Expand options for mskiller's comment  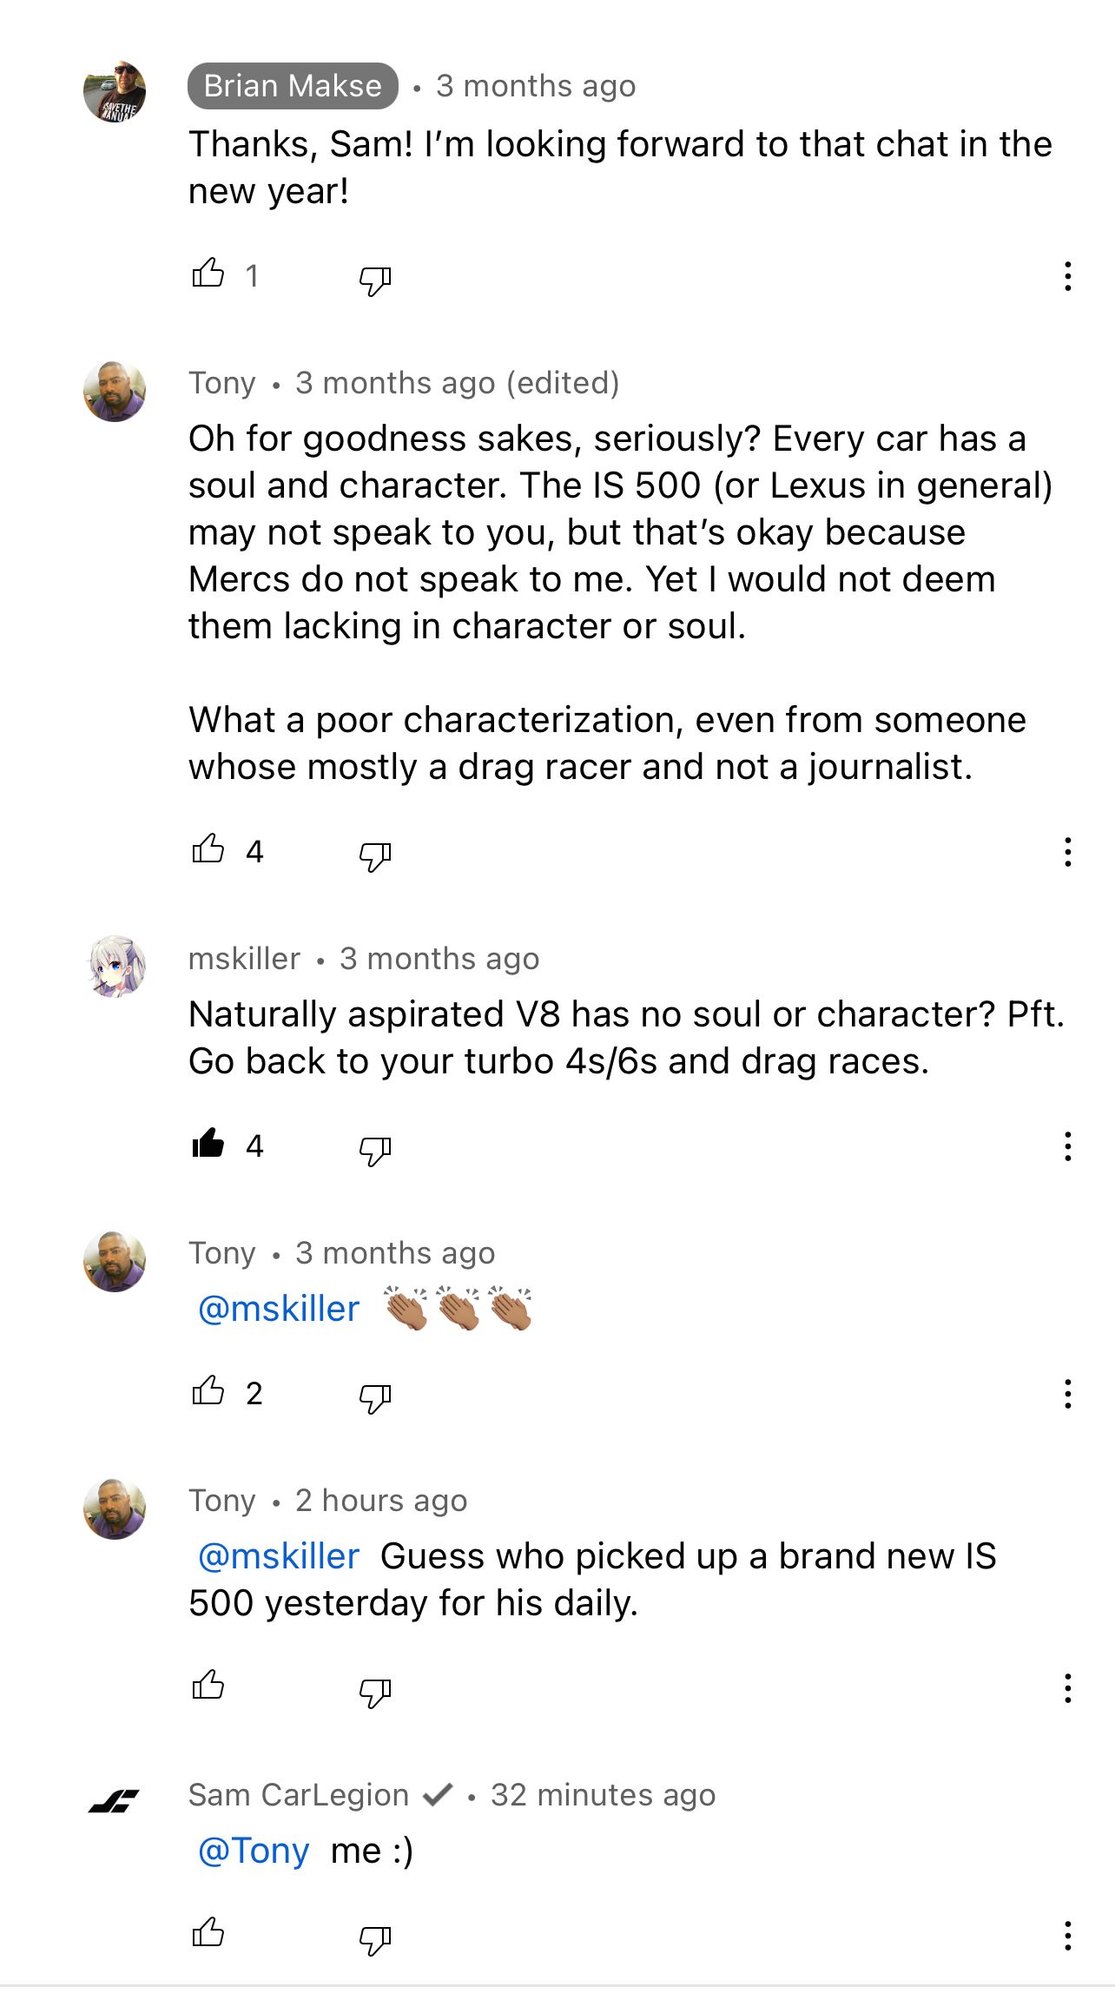tap(1068, 1146)
